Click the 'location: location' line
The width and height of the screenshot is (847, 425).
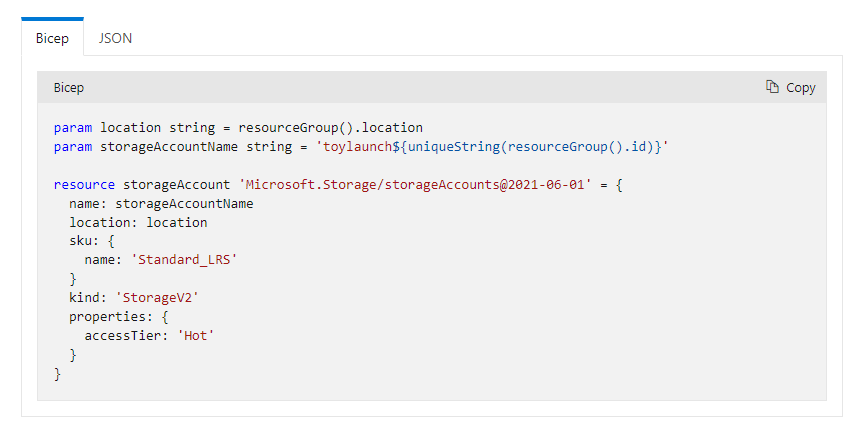[138, 222]
